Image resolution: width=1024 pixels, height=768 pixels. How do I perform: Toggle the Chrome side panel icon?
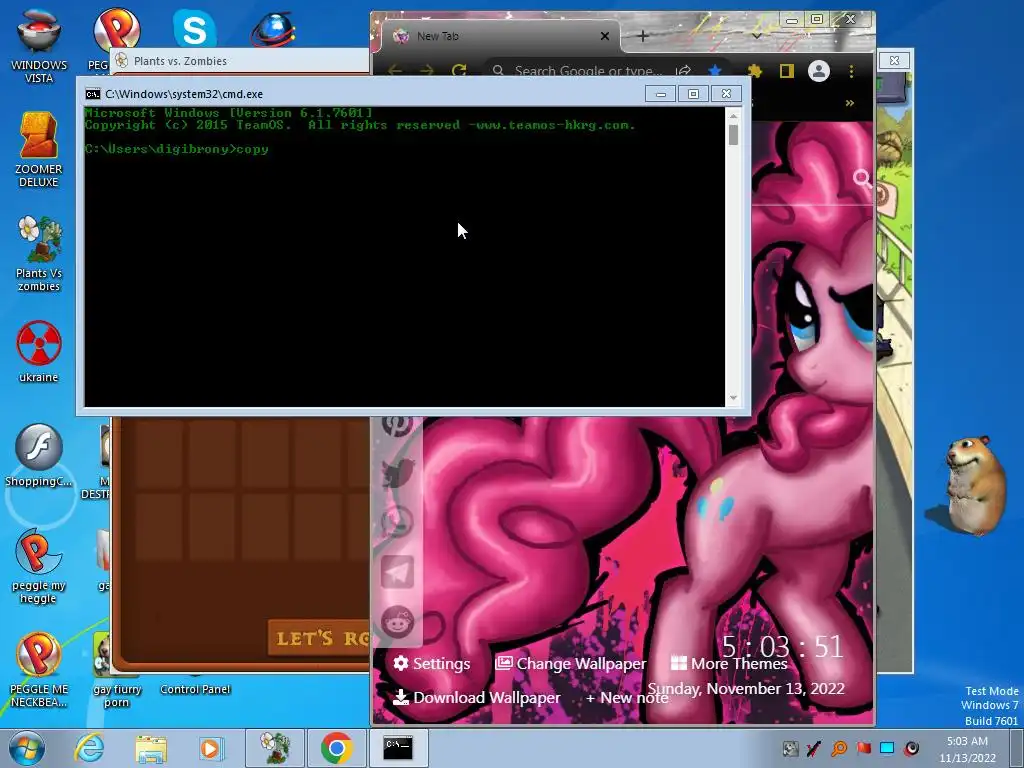click(x=786, y=71)
